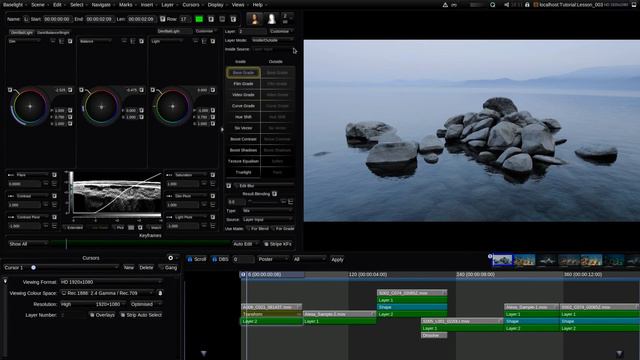Open the Views menu
Screen dimensions: 640x360
click(238, 5)
